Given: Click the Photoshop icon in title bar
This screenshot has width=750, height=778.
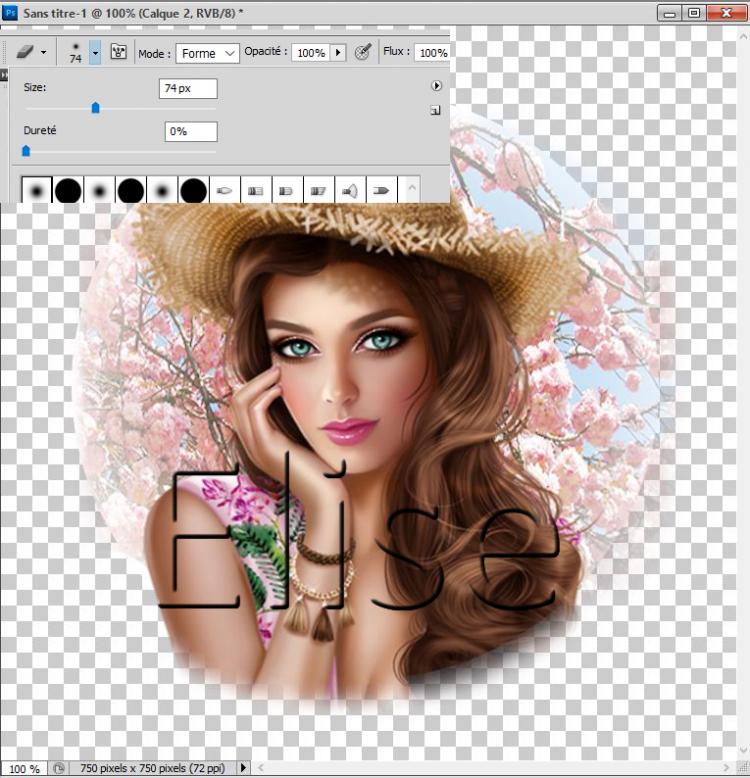Looking at the screenshot, I should tap(11, 12).
